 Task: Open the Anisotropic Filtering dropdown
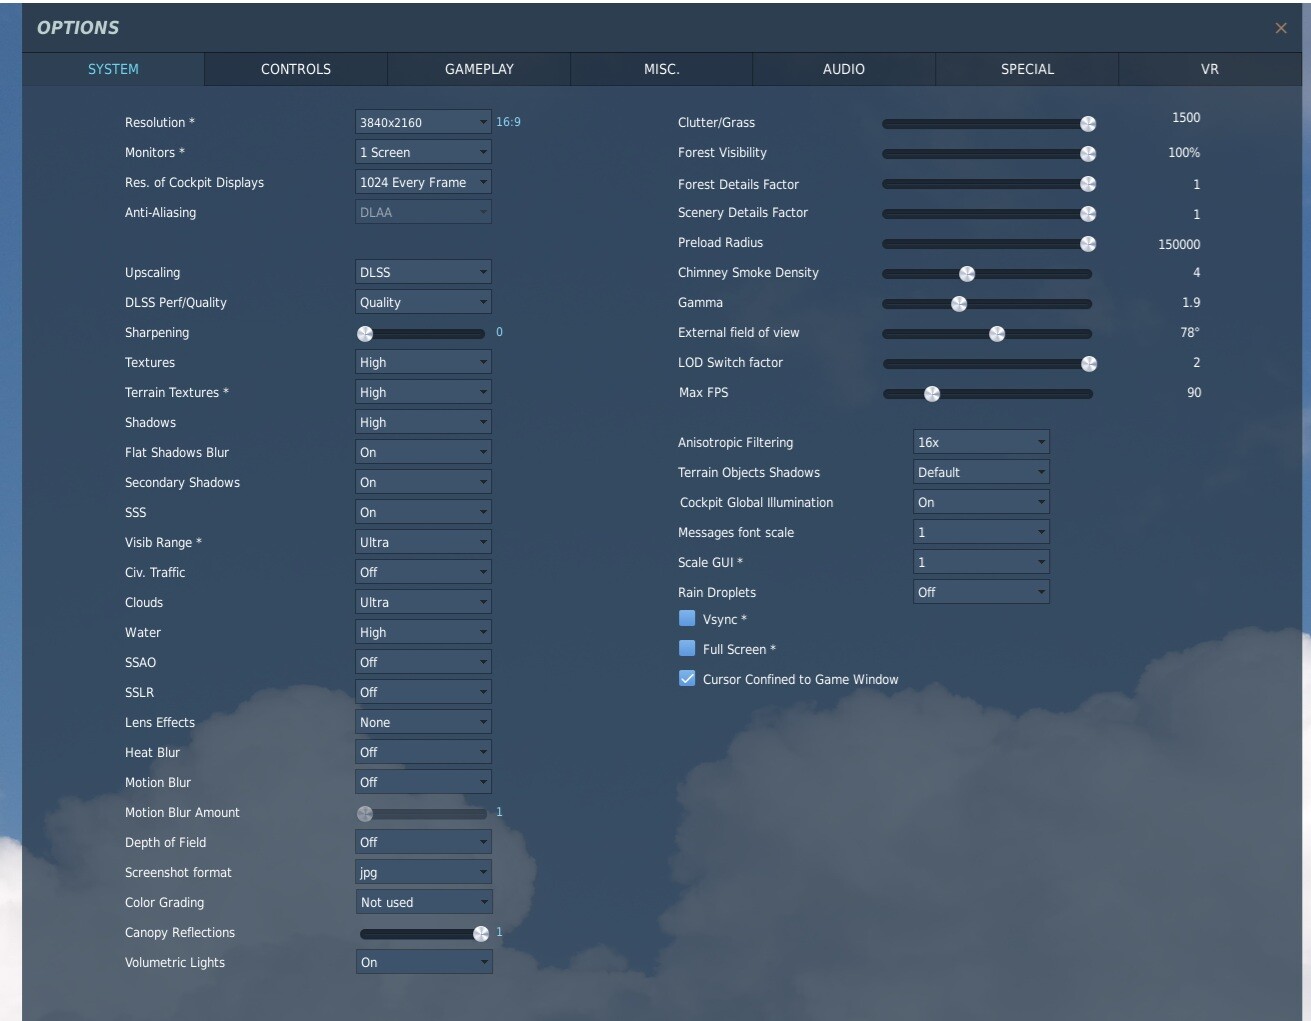(x=981, y=442)
